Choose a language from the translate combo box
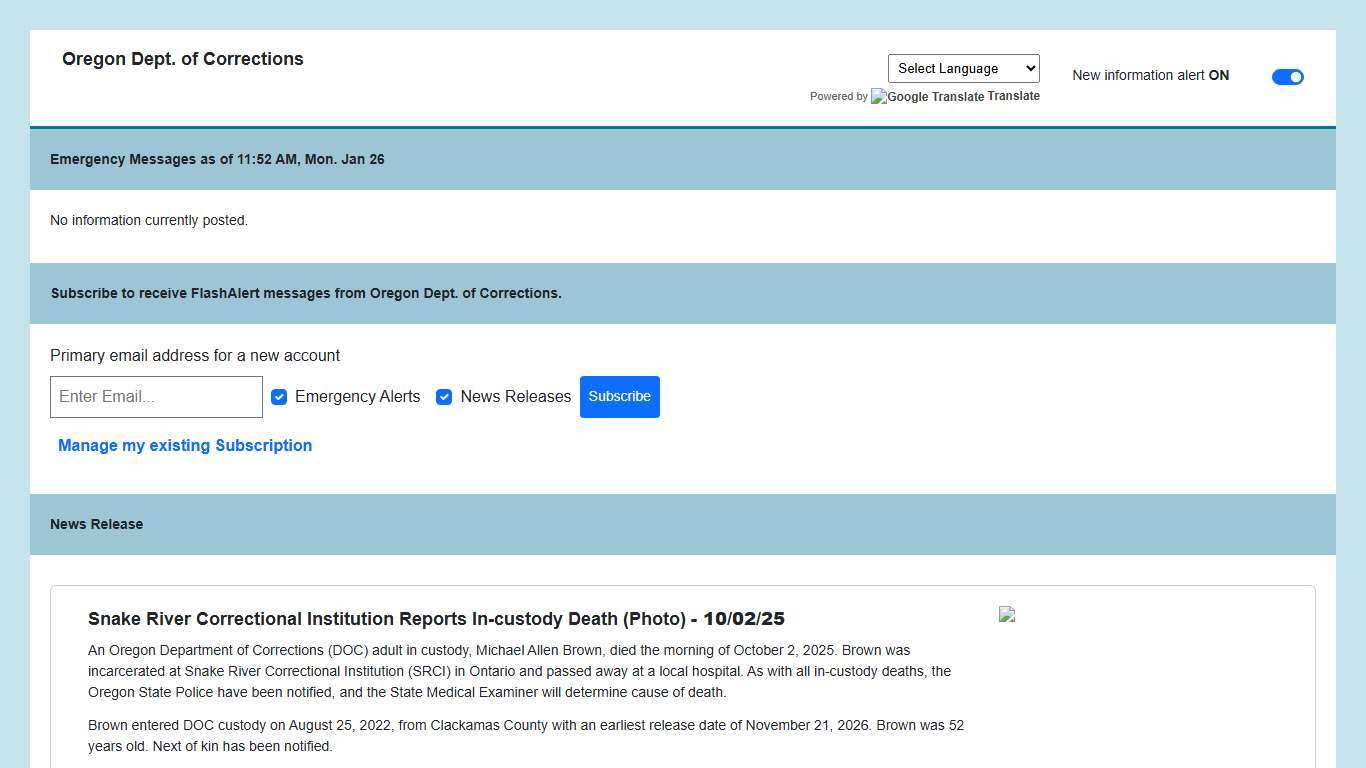Viewport: 1366px width, 768px height. pos(962,68)
